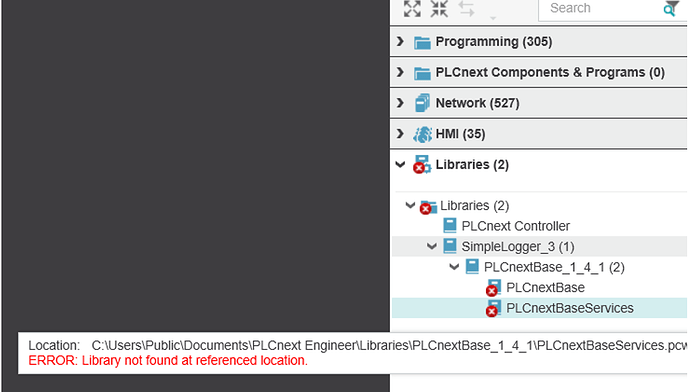Select HMI (35) section label
The width and height of the screenshot is (690, 392).
pos(460,134)
